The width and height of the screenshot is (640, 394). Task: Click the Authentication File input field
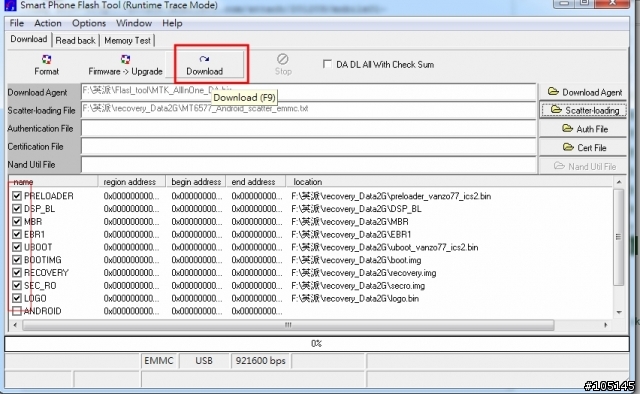tap(309, 128)
